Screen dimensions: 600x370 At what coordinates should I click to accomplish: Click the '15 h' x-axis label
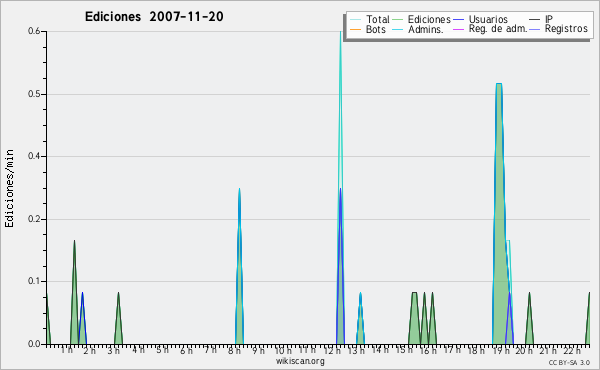point(404,350)
